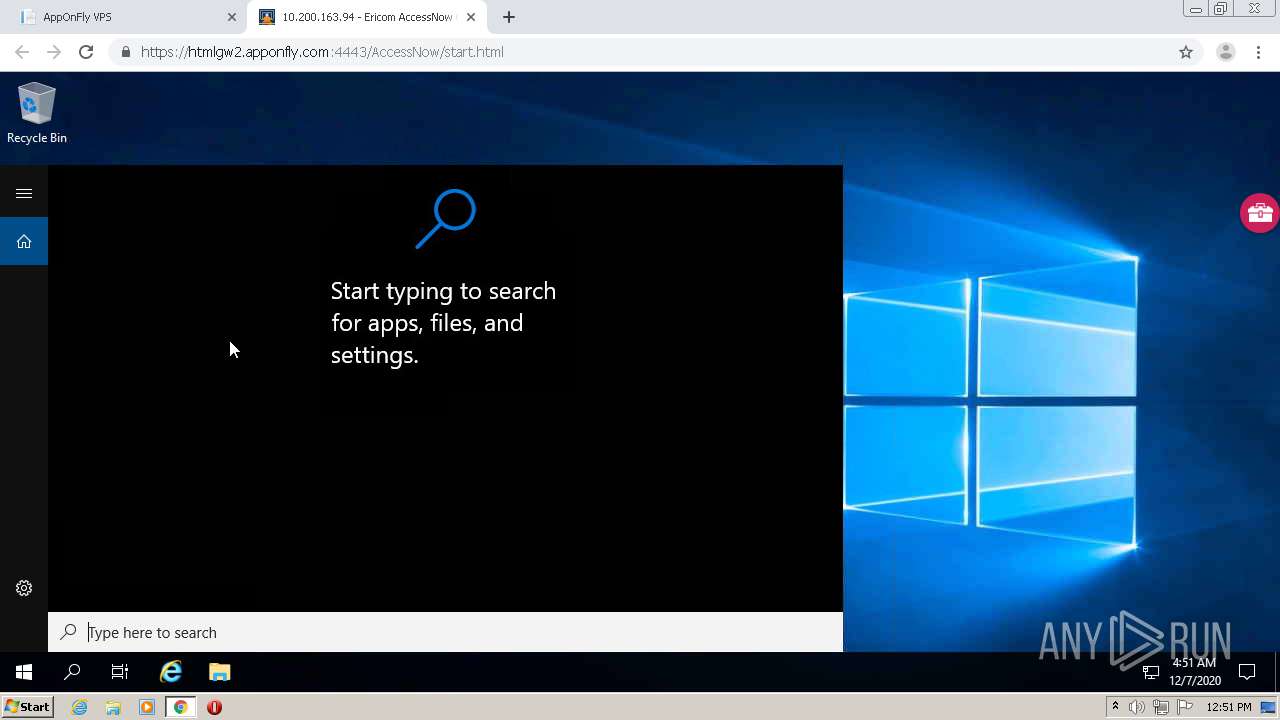Open search settings gear icon
This screenshot has height=720, width=1280.
pyautogui.click(x=24, y=588)
